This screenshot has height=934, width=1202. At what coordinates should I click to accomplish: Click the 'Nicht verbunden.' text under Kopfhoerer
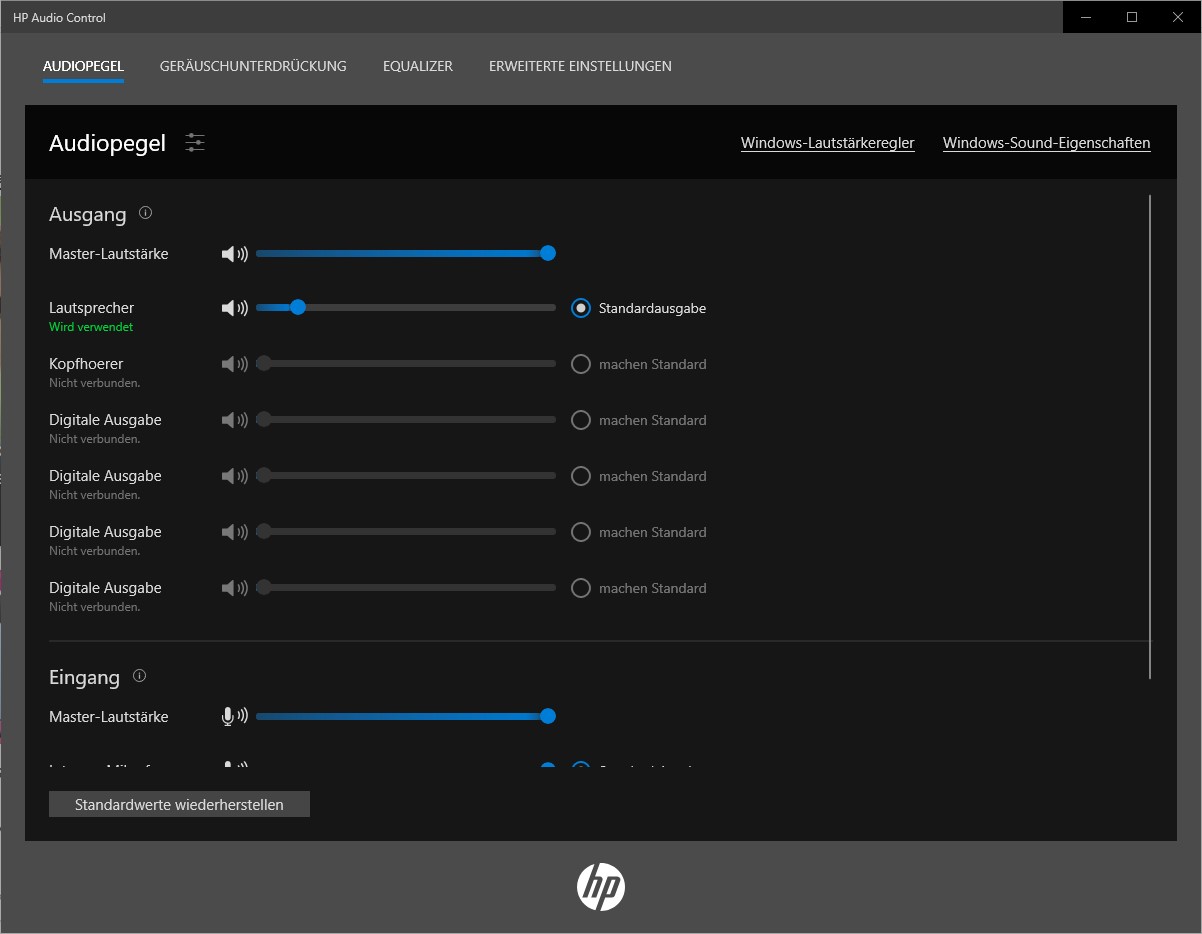click(95, 383)
